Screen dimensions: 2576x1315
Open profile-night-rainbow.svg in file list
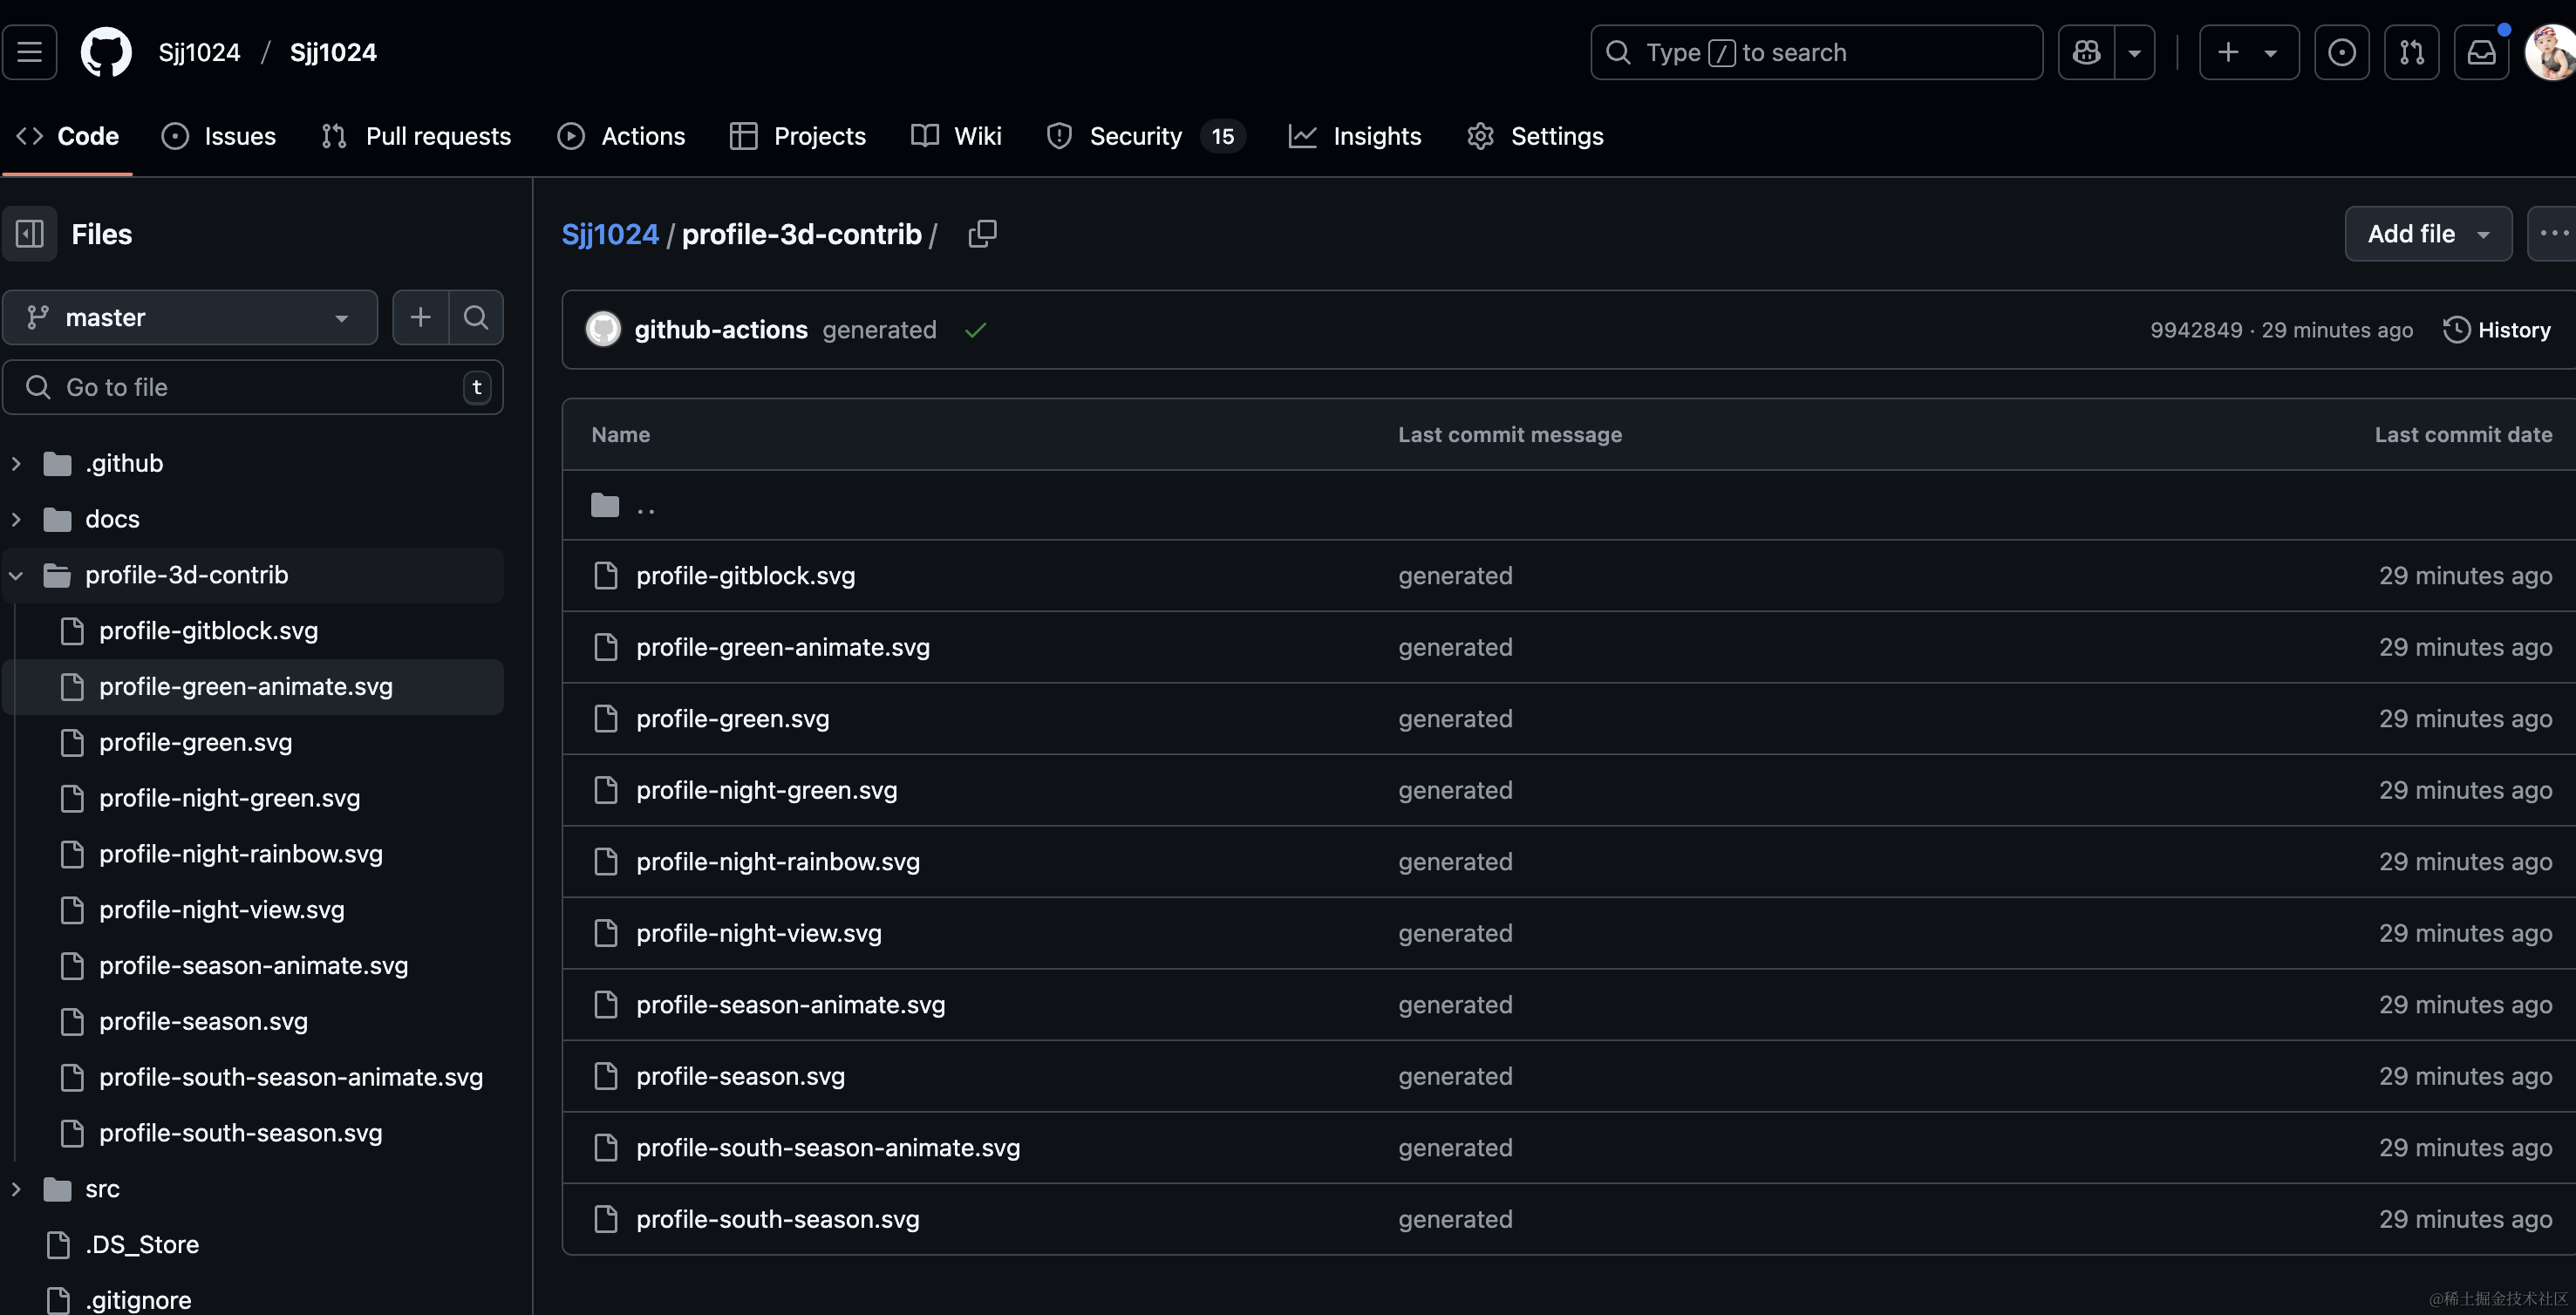(777, 862)
